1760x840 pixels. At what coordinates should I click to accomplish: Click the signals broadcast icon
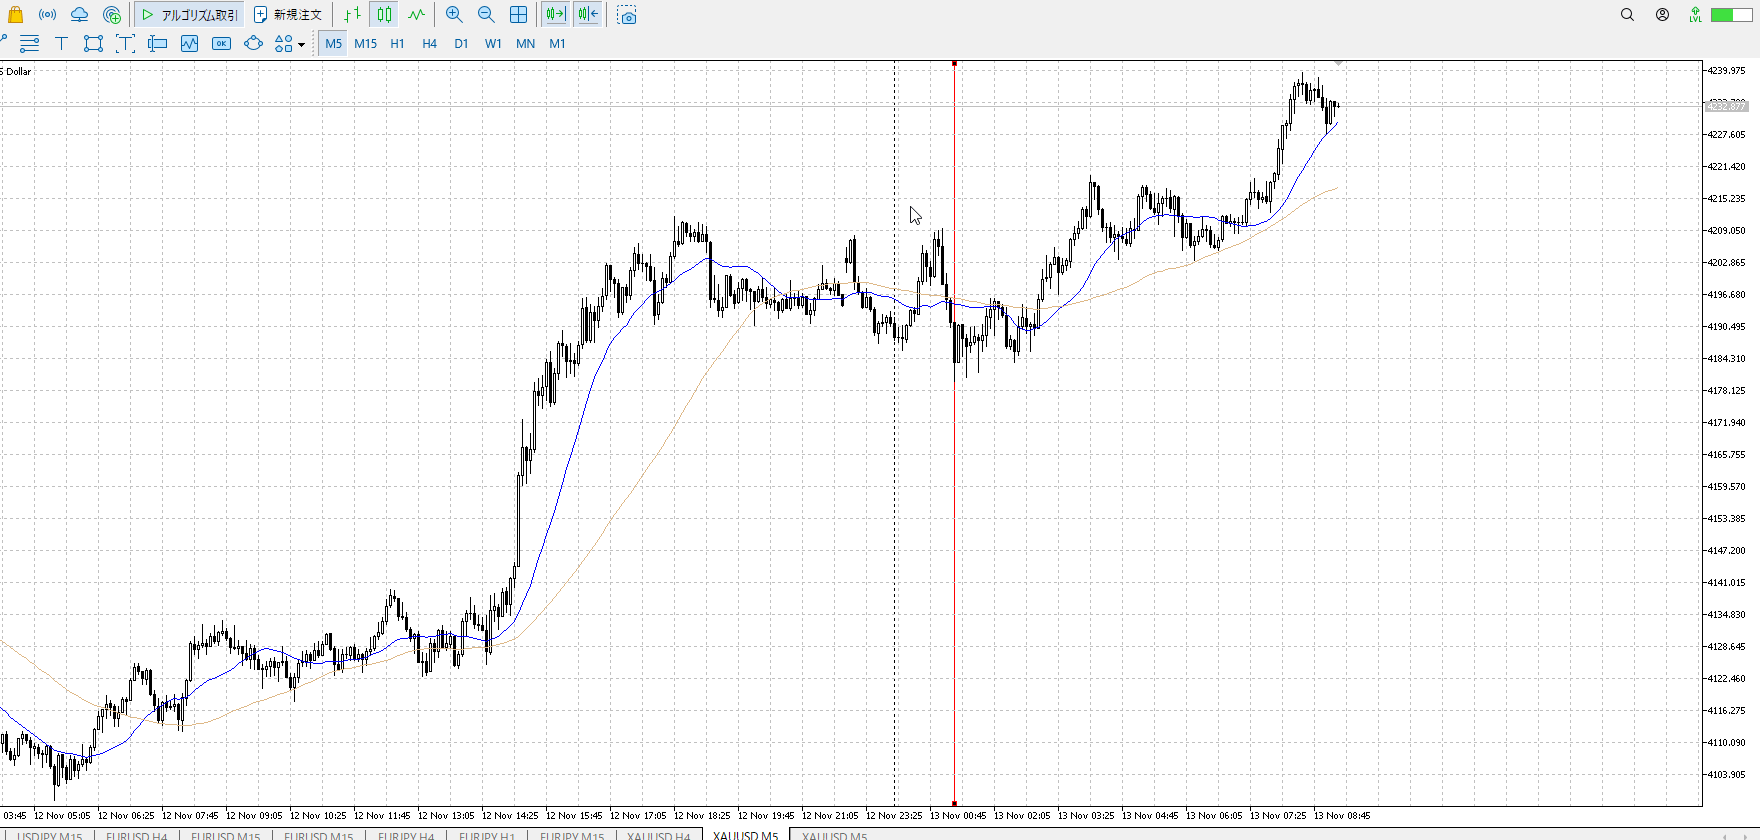(x=47, y=15)
